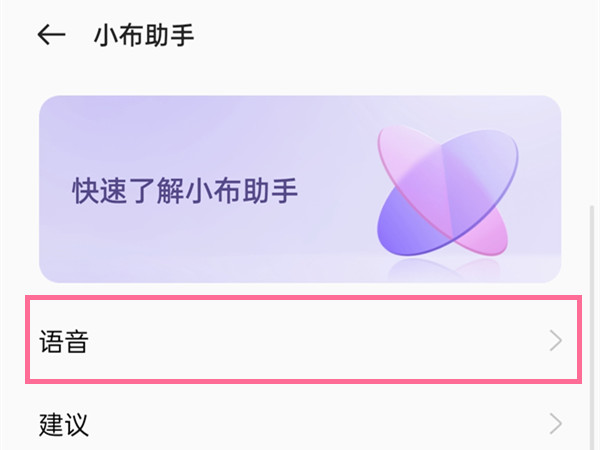The image size is (600, 450).
Task: Select the 建议 label text
Action: coord(65,425)
